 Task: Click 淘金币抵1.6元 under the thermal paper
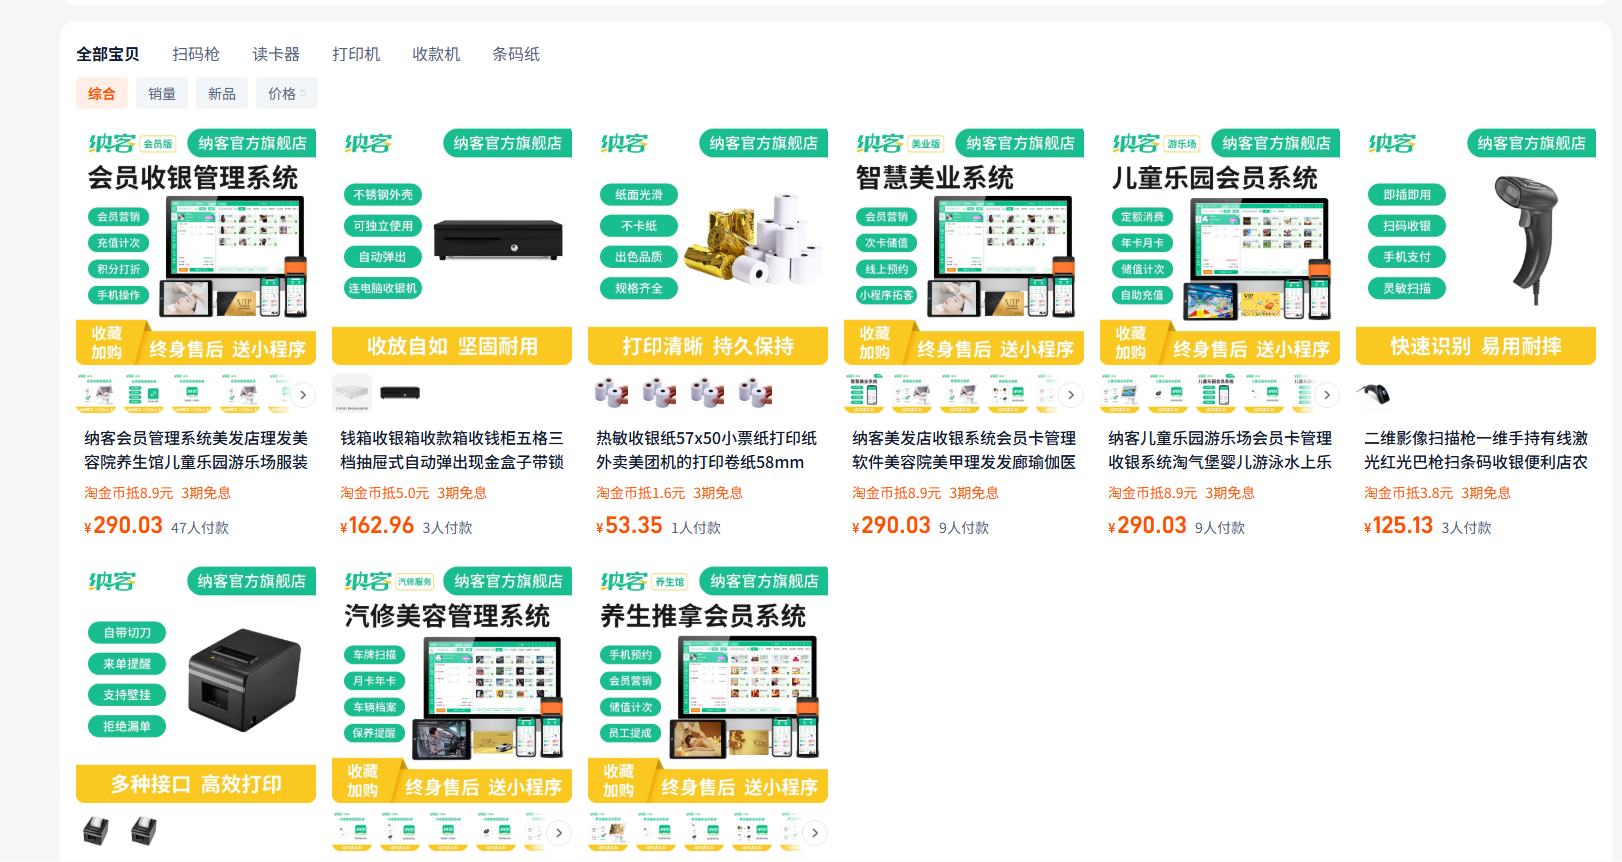click(x=641, y=493)
